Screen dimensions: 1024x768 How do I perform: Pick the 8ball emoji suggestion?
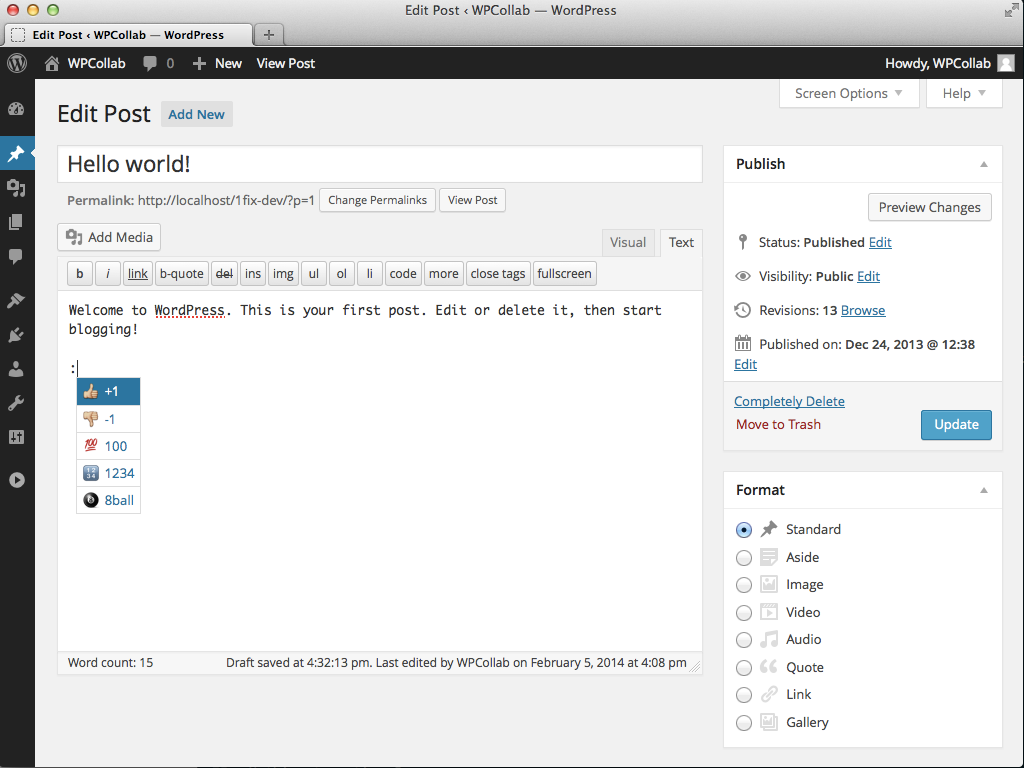(x=108, y=500)
